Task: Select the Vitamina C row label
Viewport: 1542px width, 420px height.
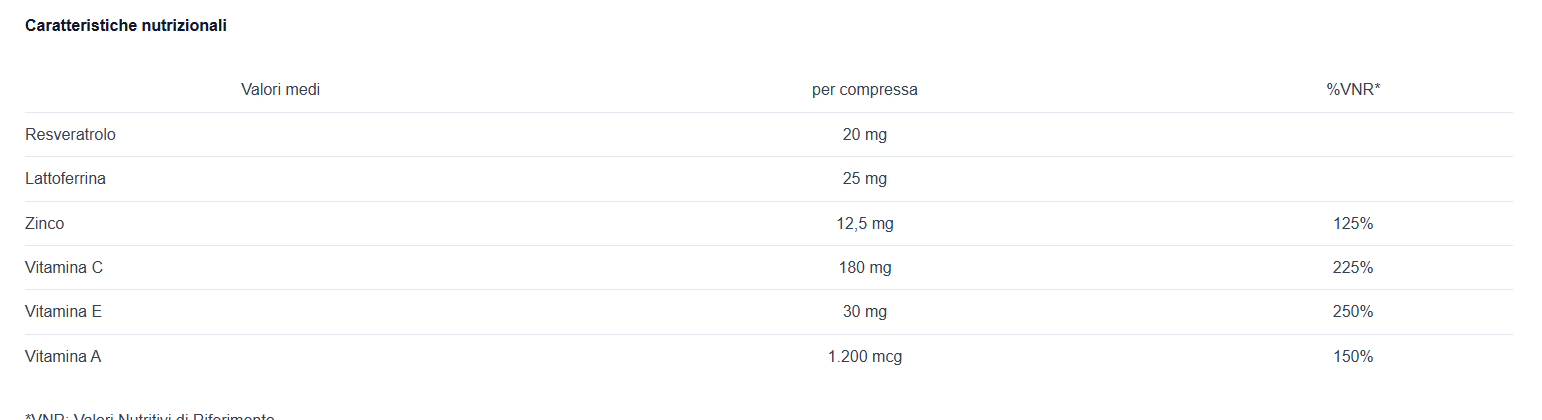Action: tap(64, 268)
